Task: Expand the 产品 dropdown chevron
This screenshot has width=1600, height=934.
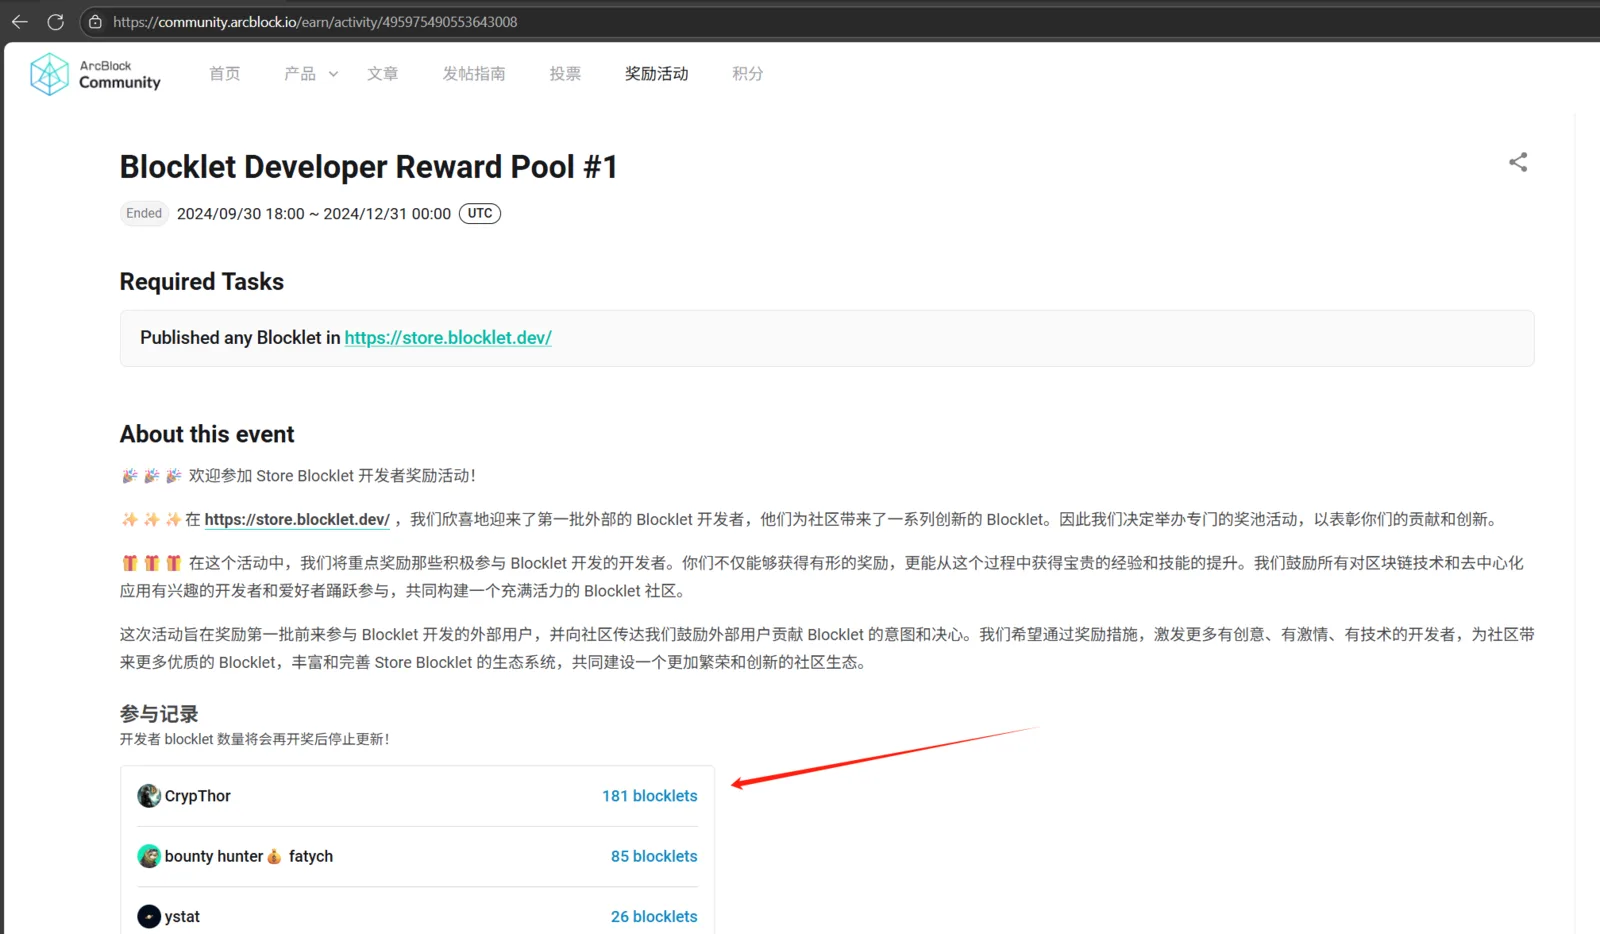Action: pos(333,74)
